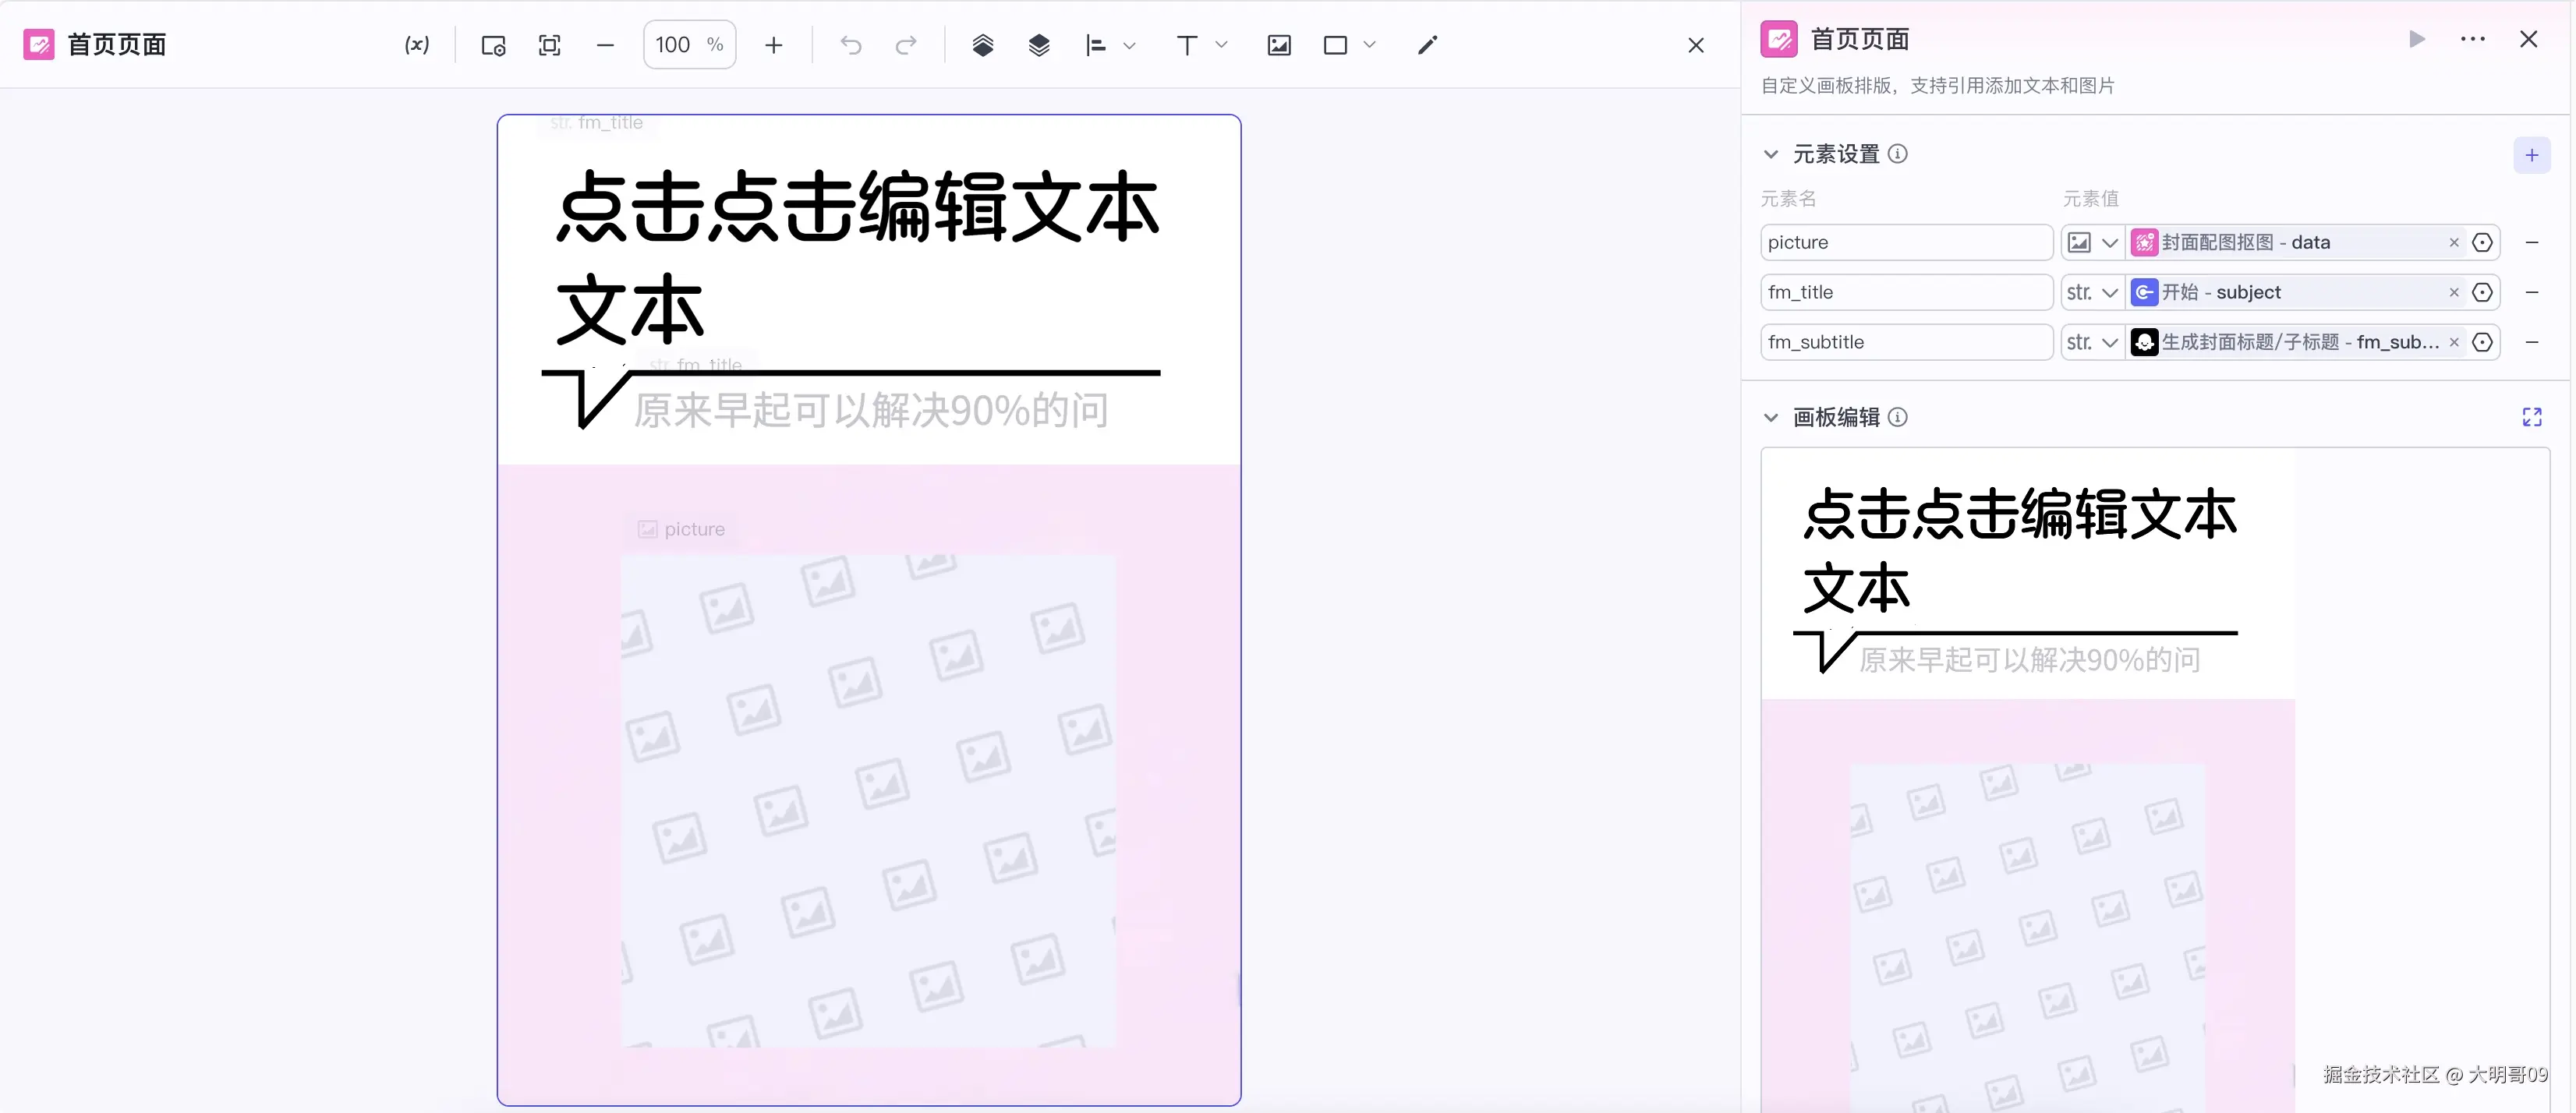Insert an image using the image tool
Screen dimensions: 2576x1113
coord(1279,45)
